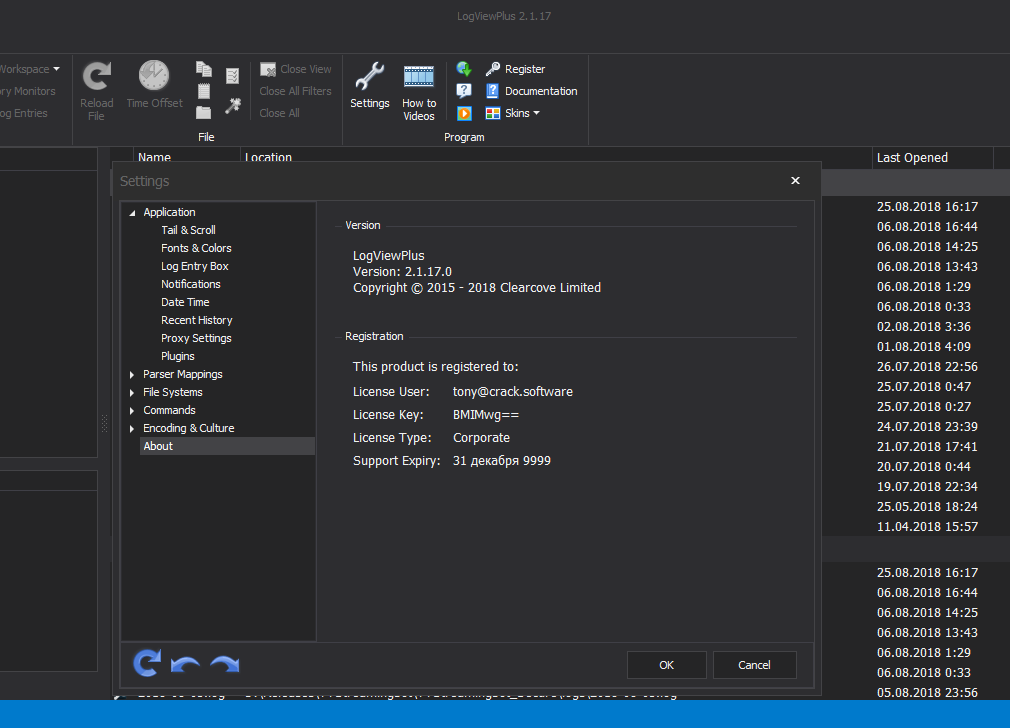The image size is (1010, 728).
Task: Select Tail & Scroll settings
Action: (x=188, y=230)
